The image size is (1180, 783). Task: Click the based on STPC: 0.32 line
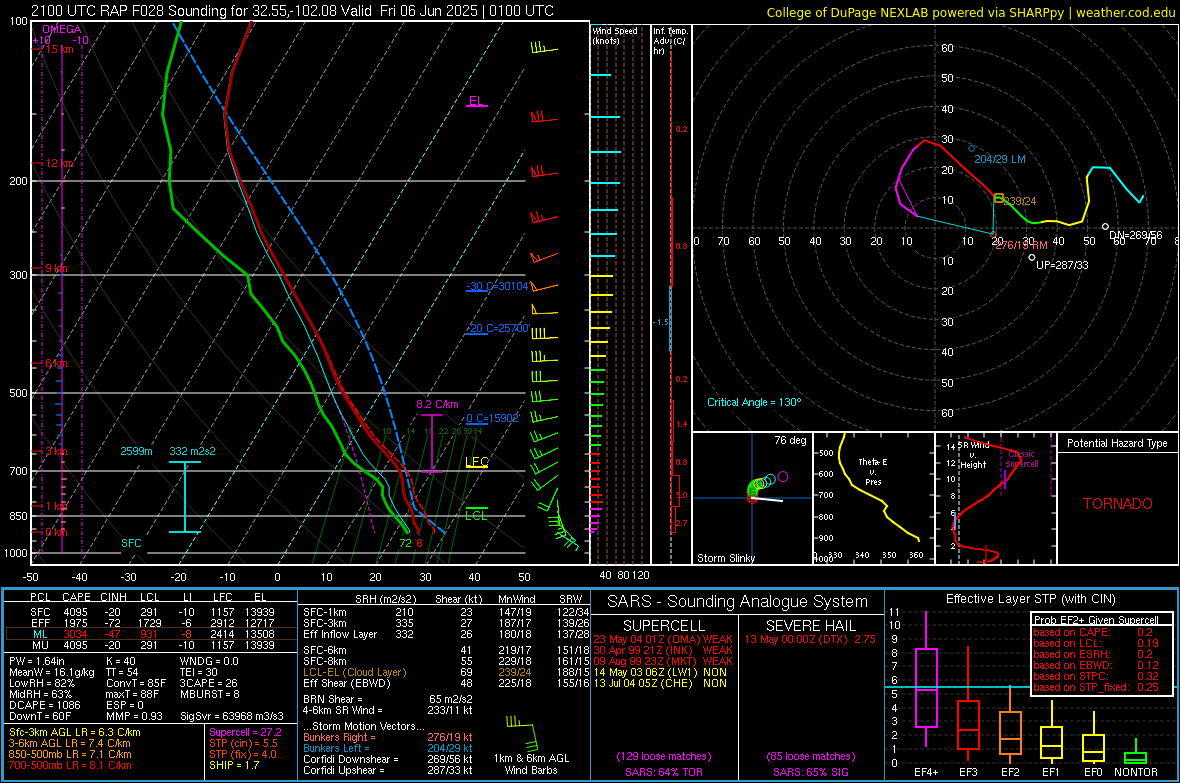coord(1096,676)
